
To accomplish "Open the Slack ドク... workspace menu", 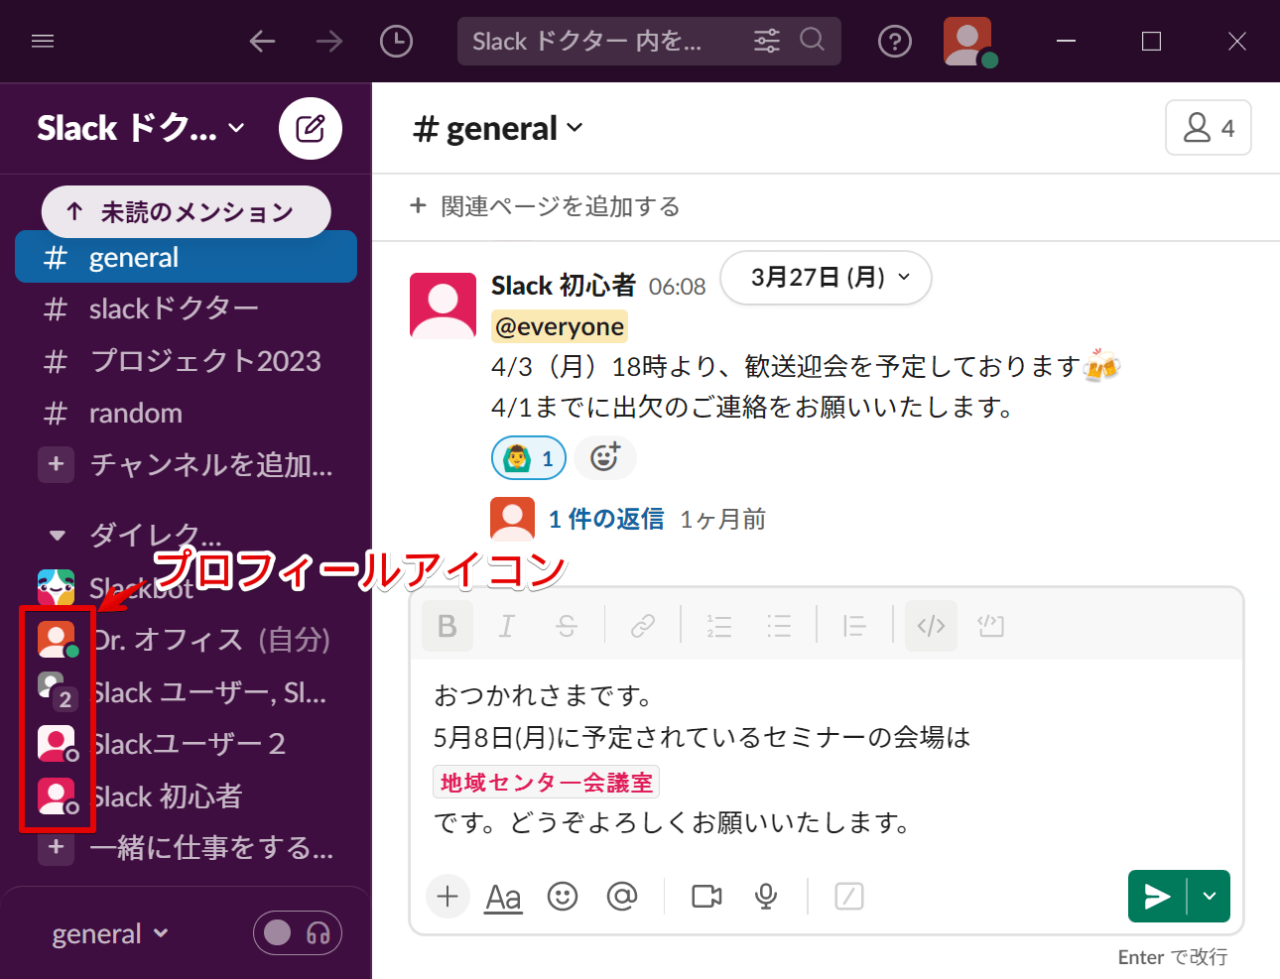I will pyautogui.click(x=140, y=128).
